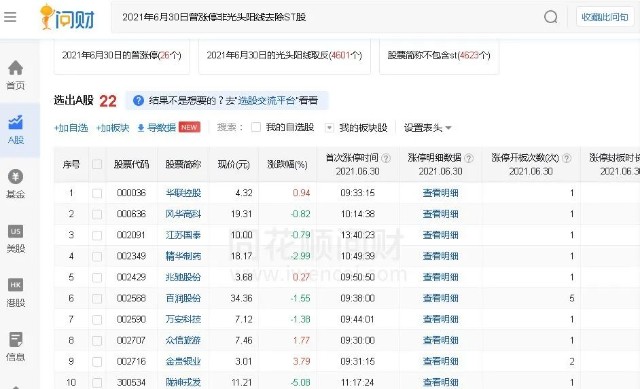This screenshot has height=389, width=640.
Task: Click price 34.36 cell
Action: click(x=241, y=298)
